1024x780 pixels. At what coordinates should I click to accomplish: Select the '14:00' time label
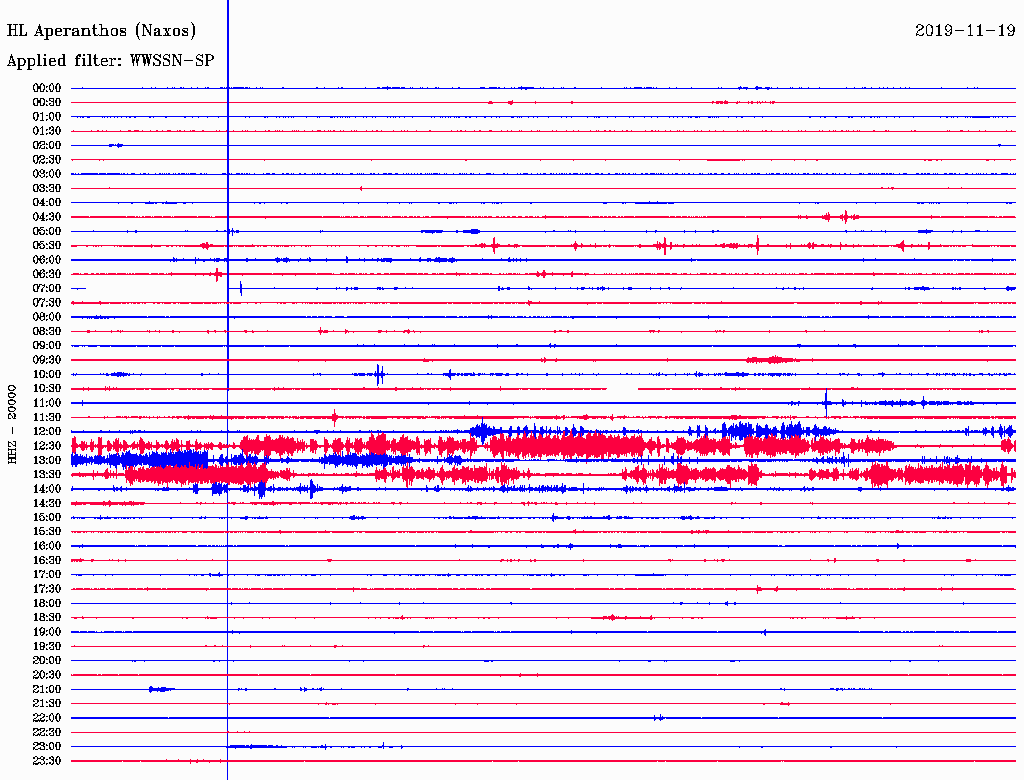[47, 489]
